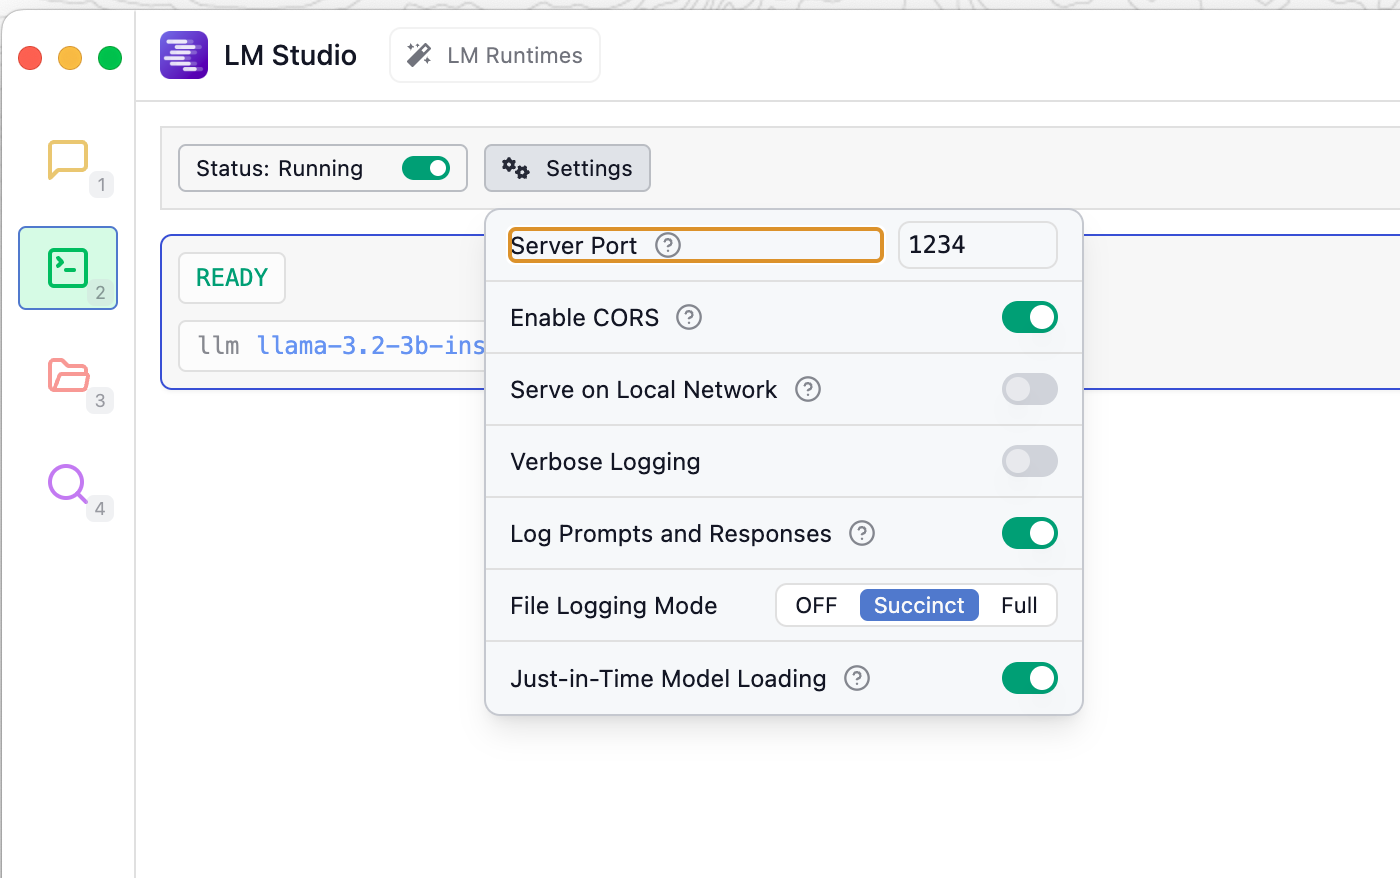This screenshot has width=1400, height=878.
Task: Set File Logging Mode to Full
Action: [x=1019, y=605]
